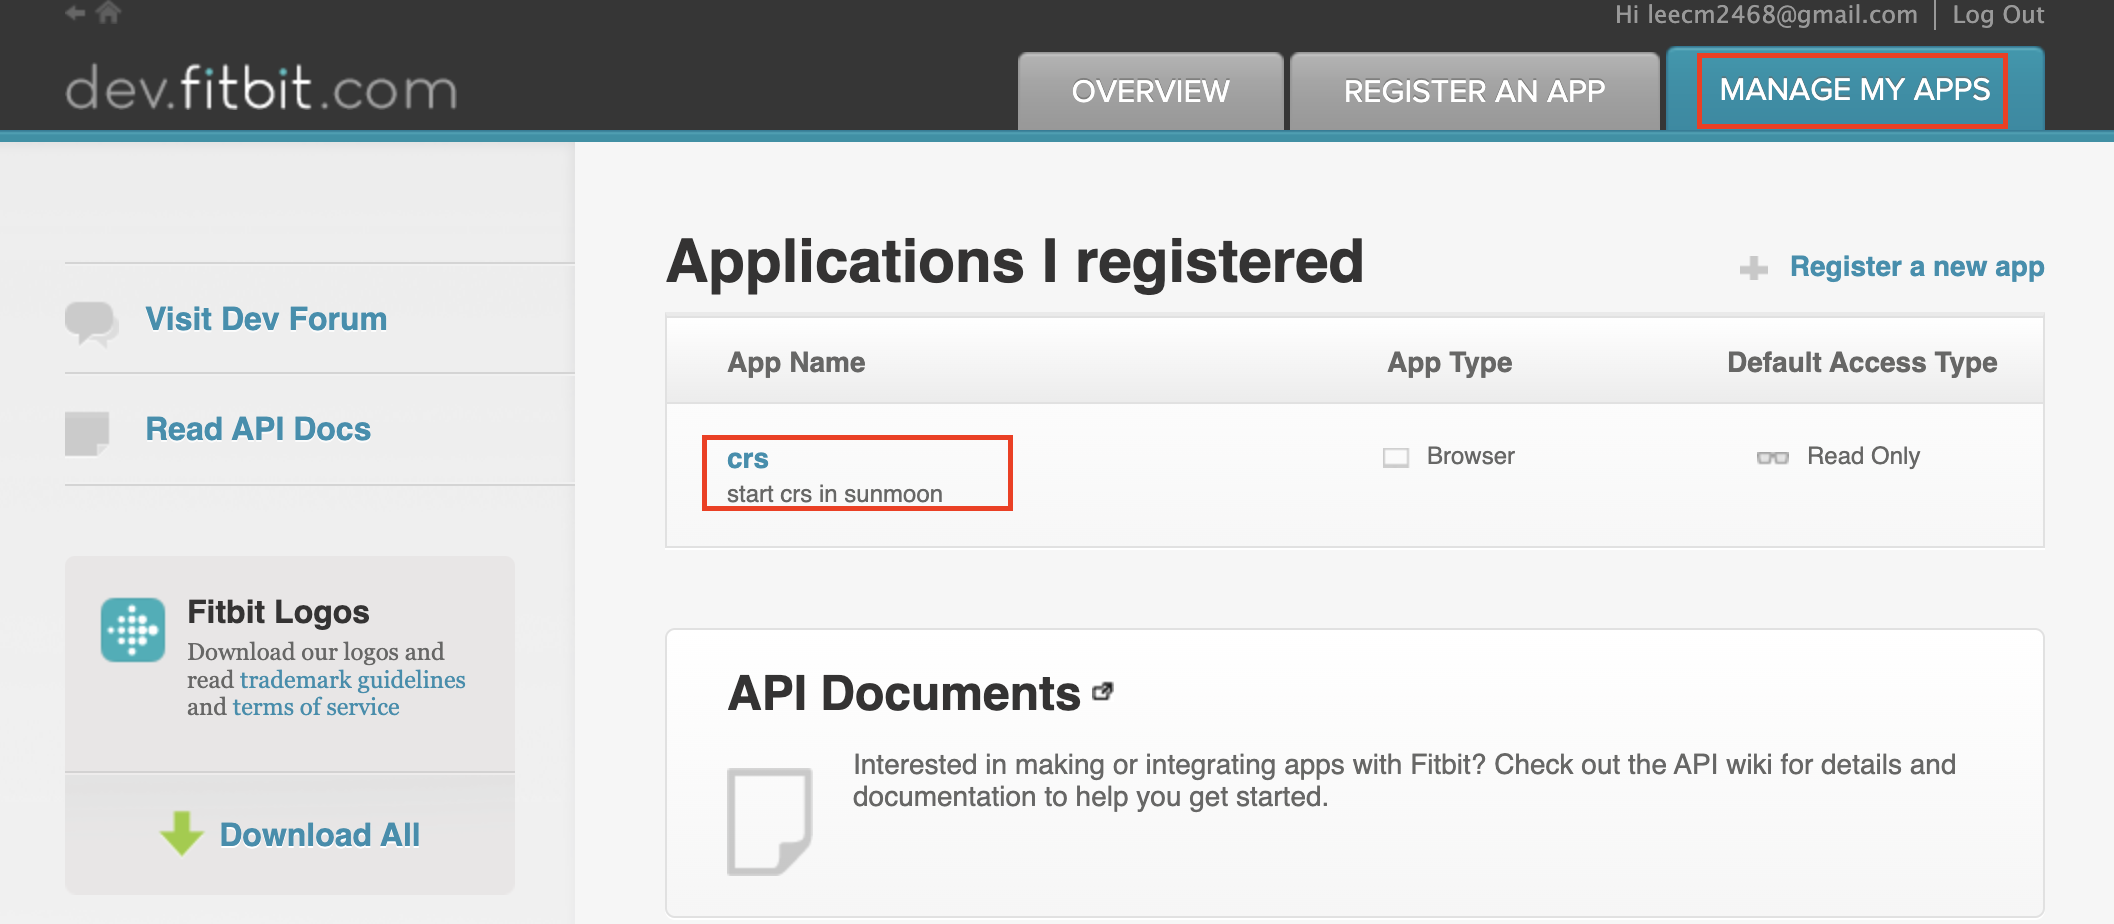Viewport: 2114px width, 924px height.
Task: Click the dev.fitbit.com logo
Action: (262, 88)
